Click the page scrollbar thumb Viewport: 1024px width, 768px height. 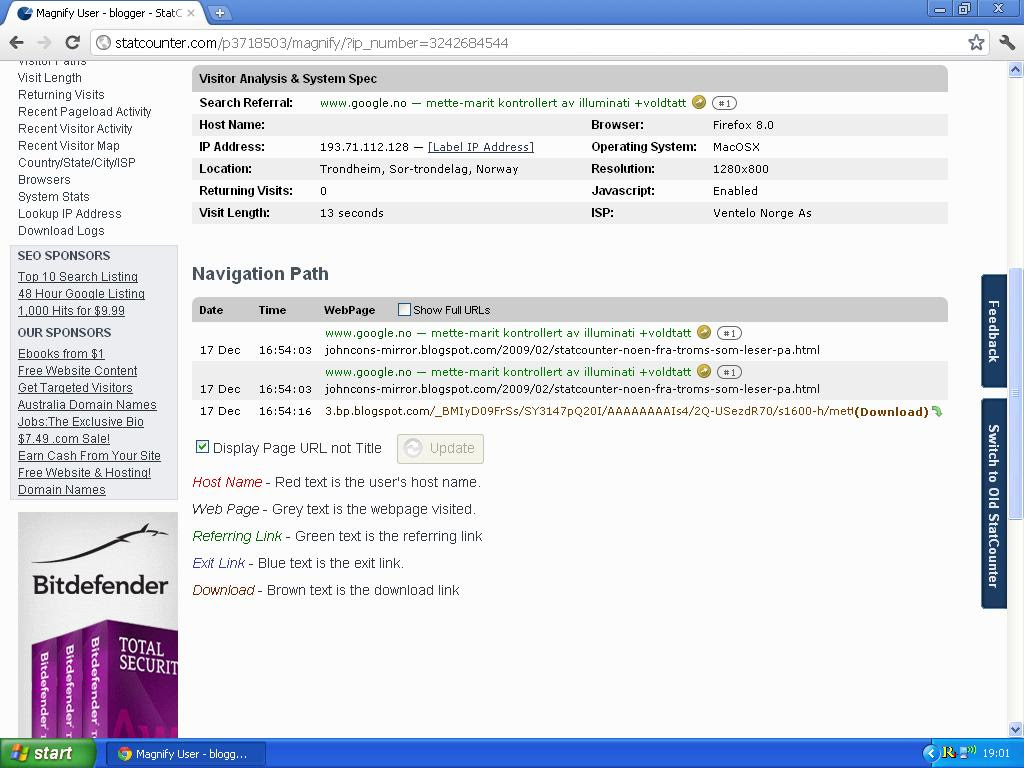1016,393
